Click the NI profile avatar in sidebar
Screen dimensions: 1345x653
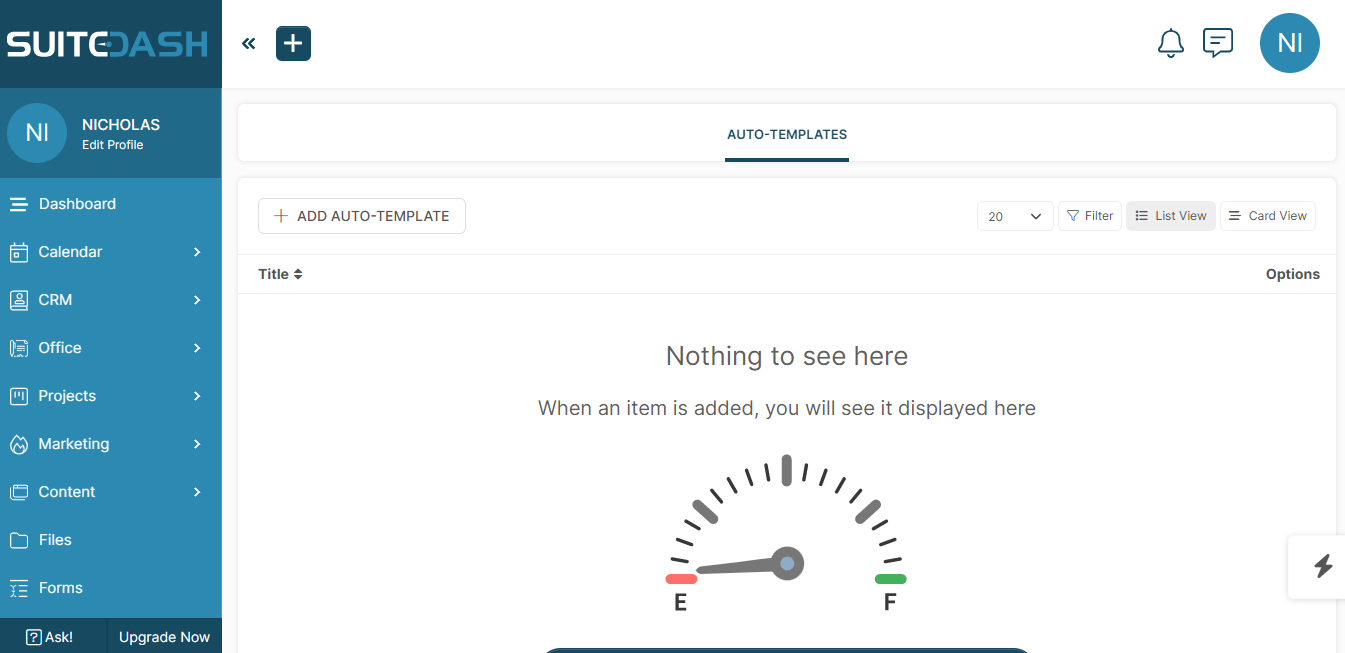pyautogui.click(x=37, y=133)
